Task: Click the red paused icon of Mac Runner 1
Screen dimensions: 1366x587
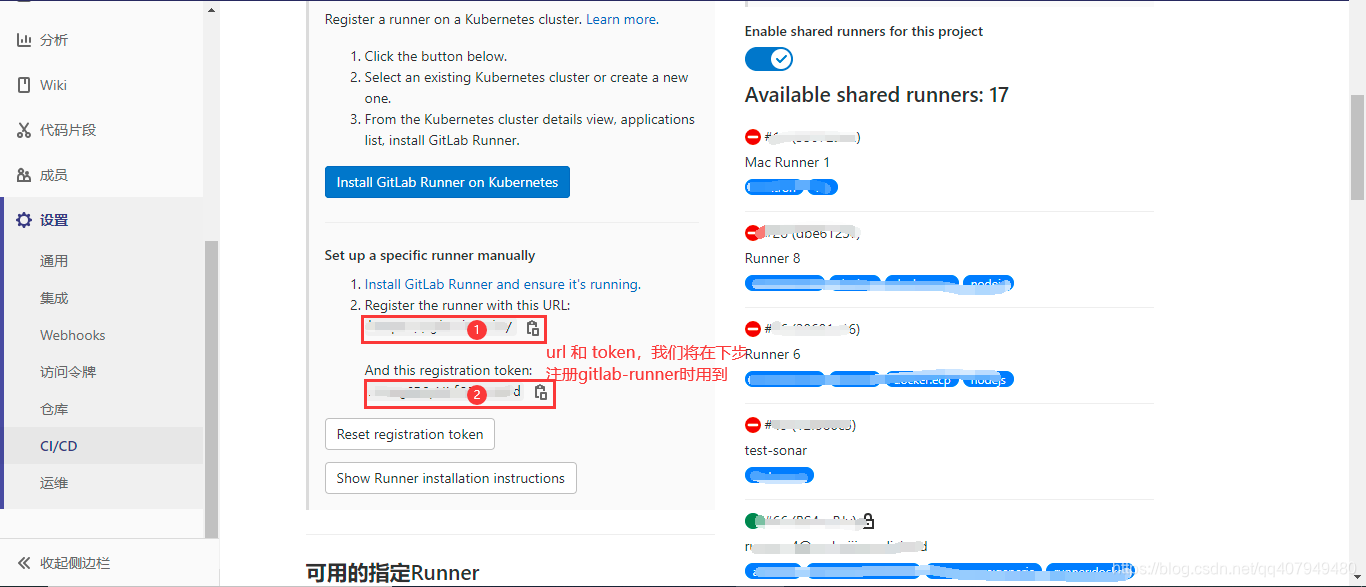Action: click(x=753, y=137)
